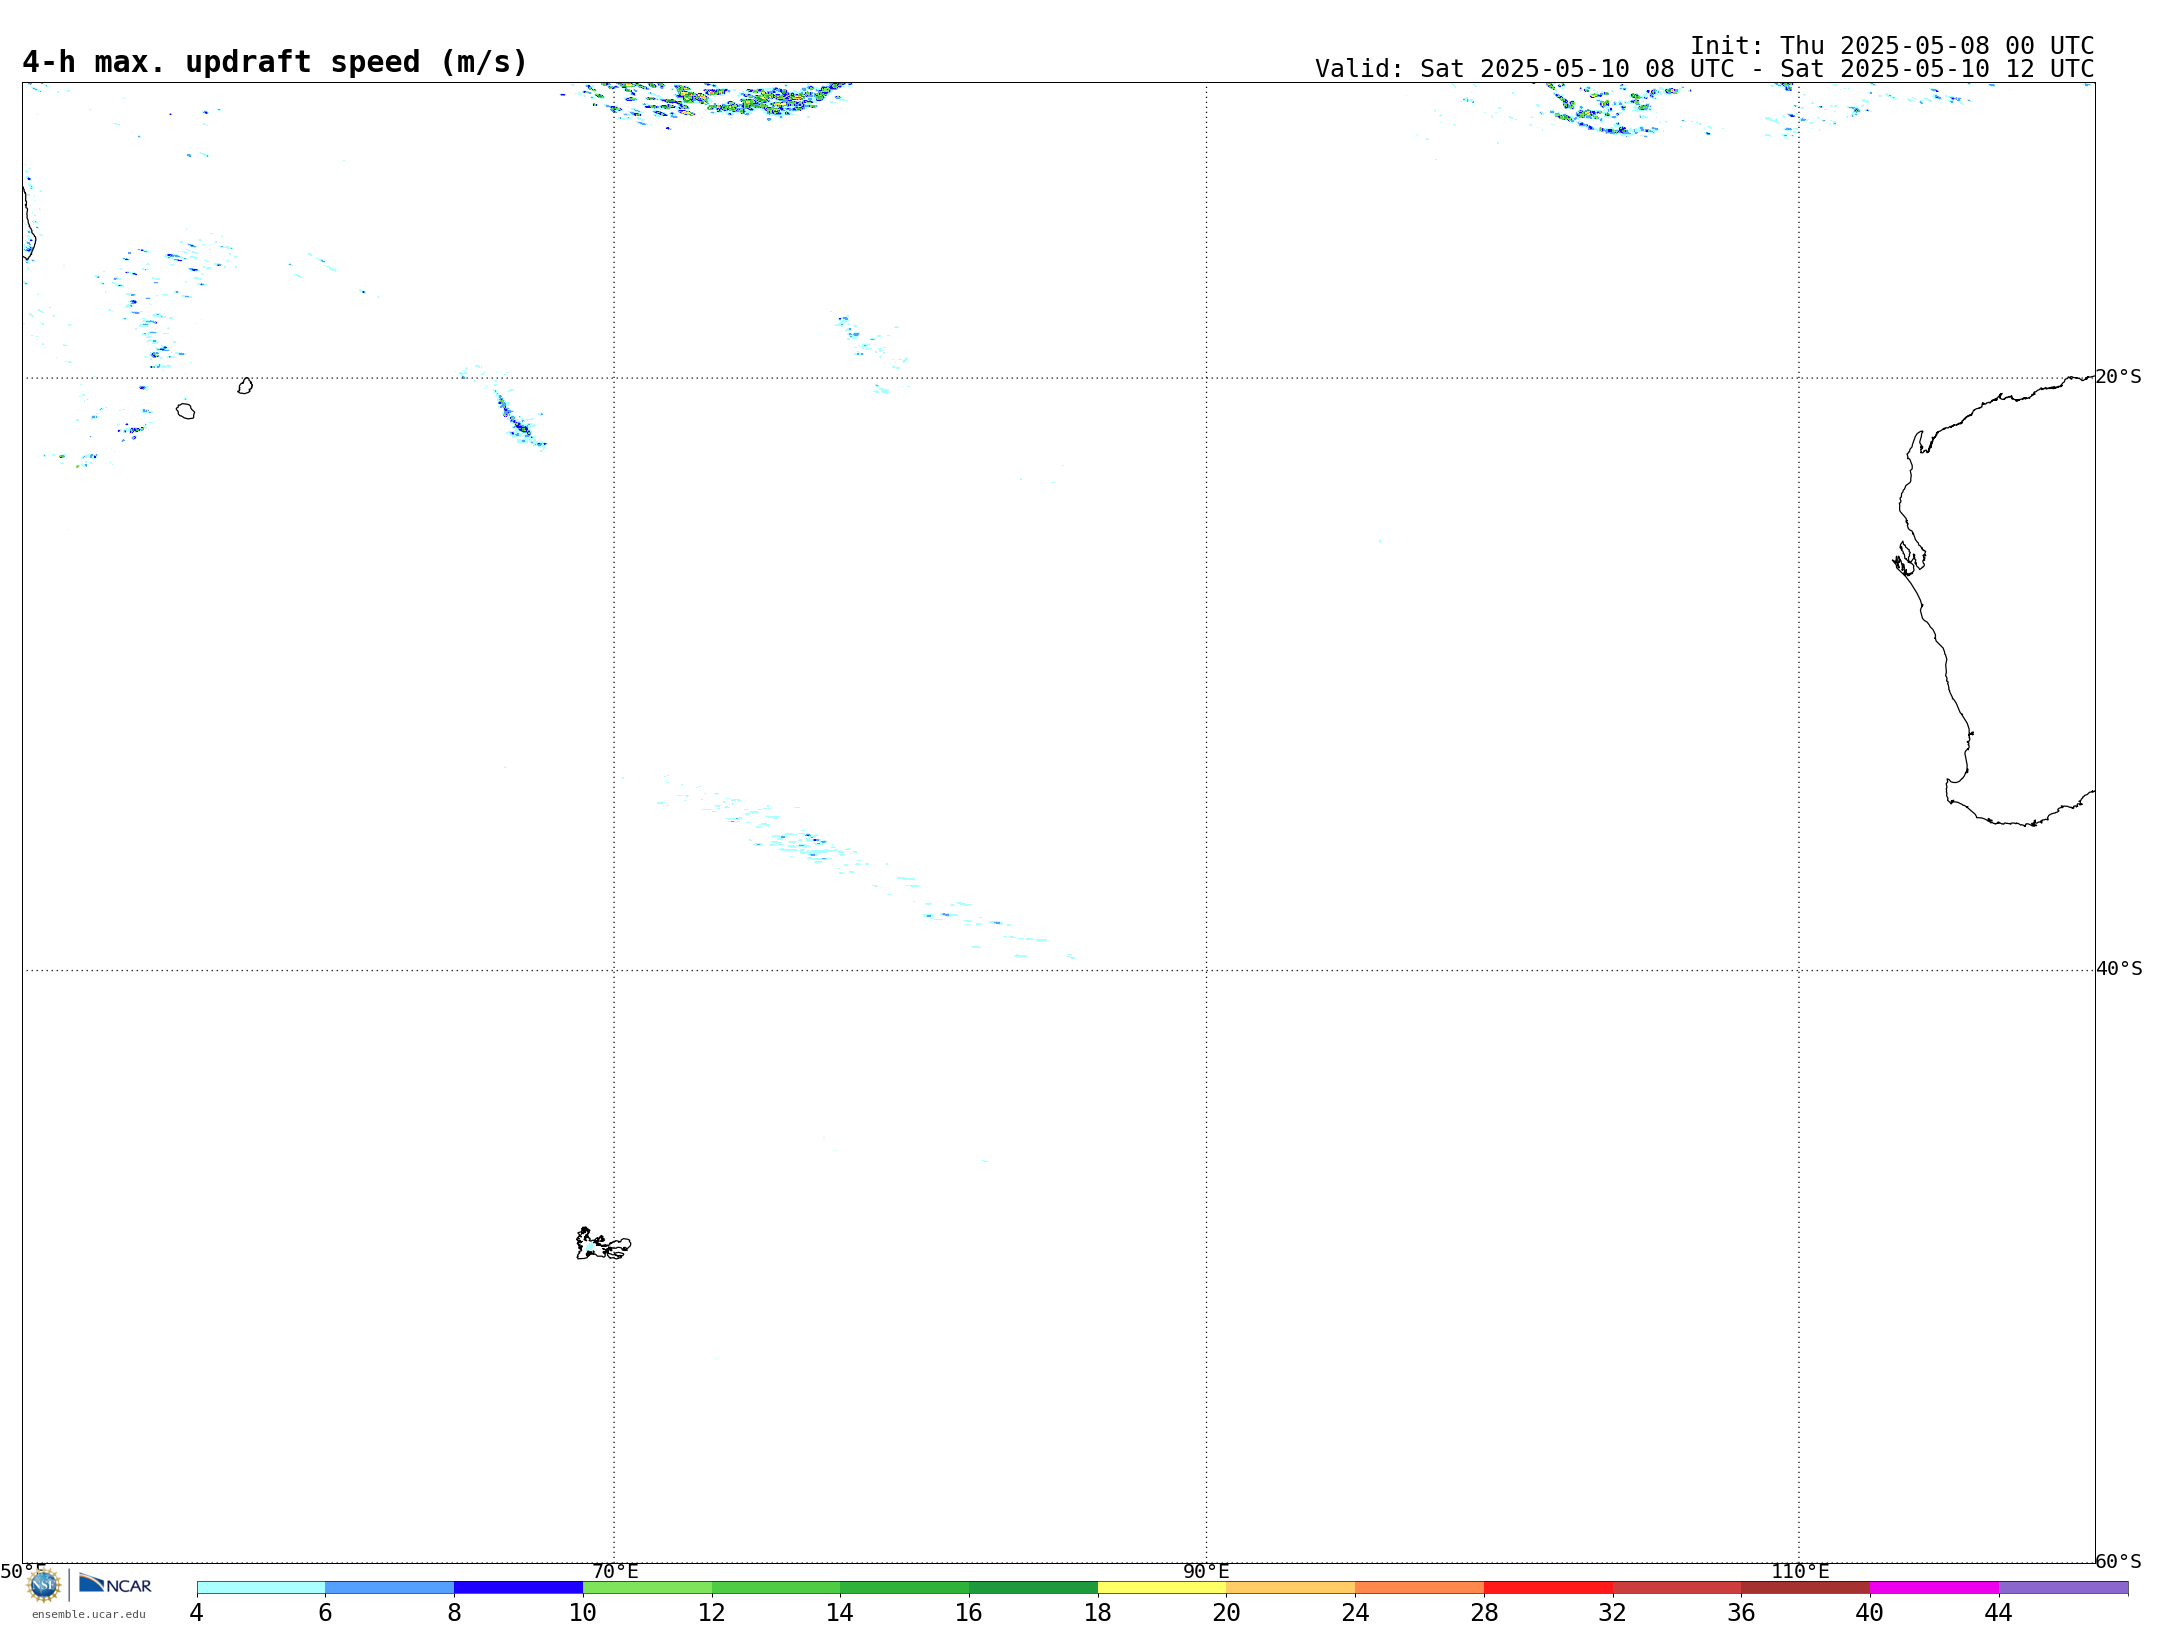Click the Kerguelen island outline on the map

point(603,1244)
